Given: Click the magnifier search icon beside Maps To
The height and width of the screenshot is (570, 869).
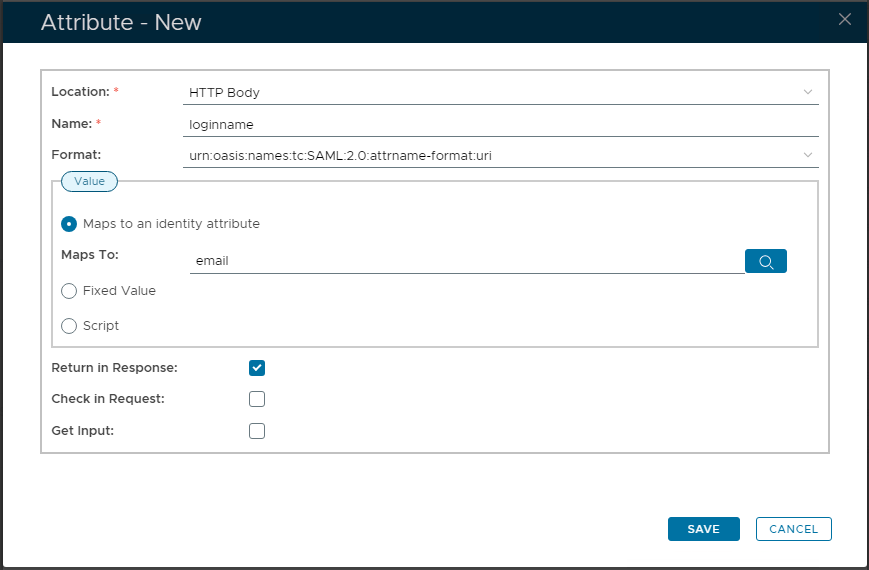Looking at the screenshot, I should coord(766,261).
